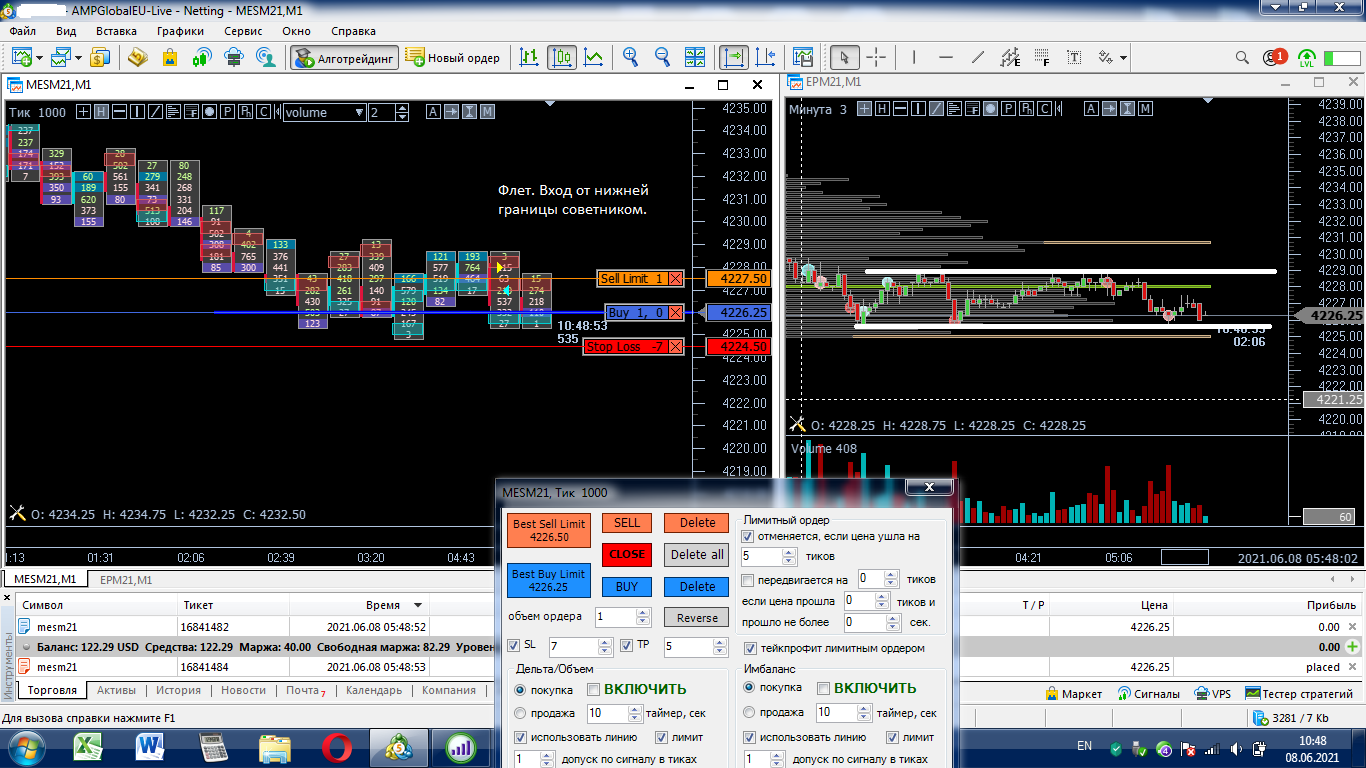
Task: Open the Время column sort arrow
Action: click(x=418, y=605)
